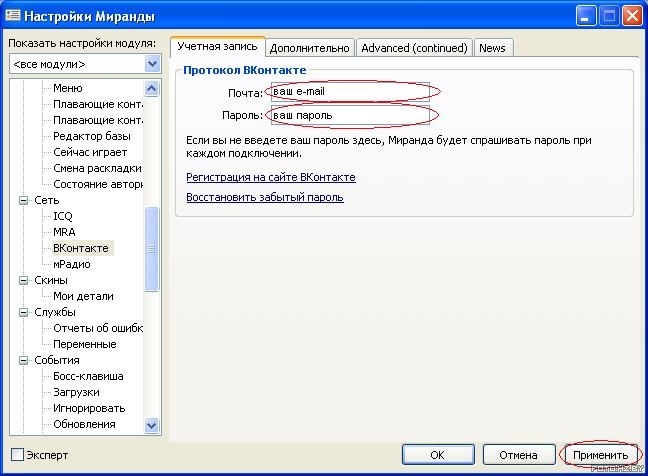Click the tree scrollbar down arrow
Viewport: 648px width, 476px height.
tap(152, 425)
